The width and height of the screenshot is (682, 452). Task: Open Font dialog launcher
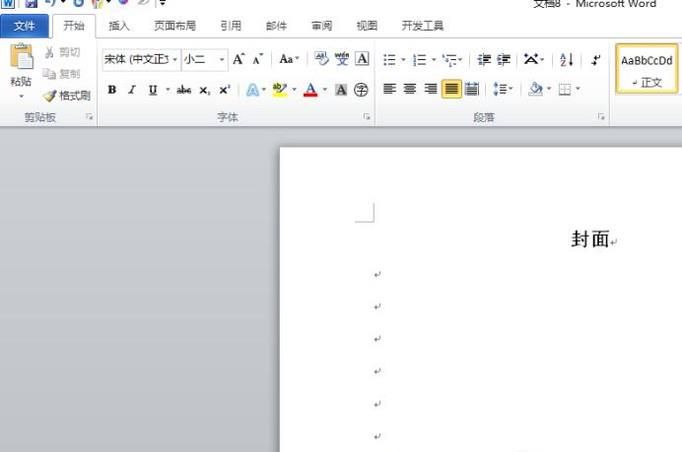pyautogui.click(x=367, y=117)
